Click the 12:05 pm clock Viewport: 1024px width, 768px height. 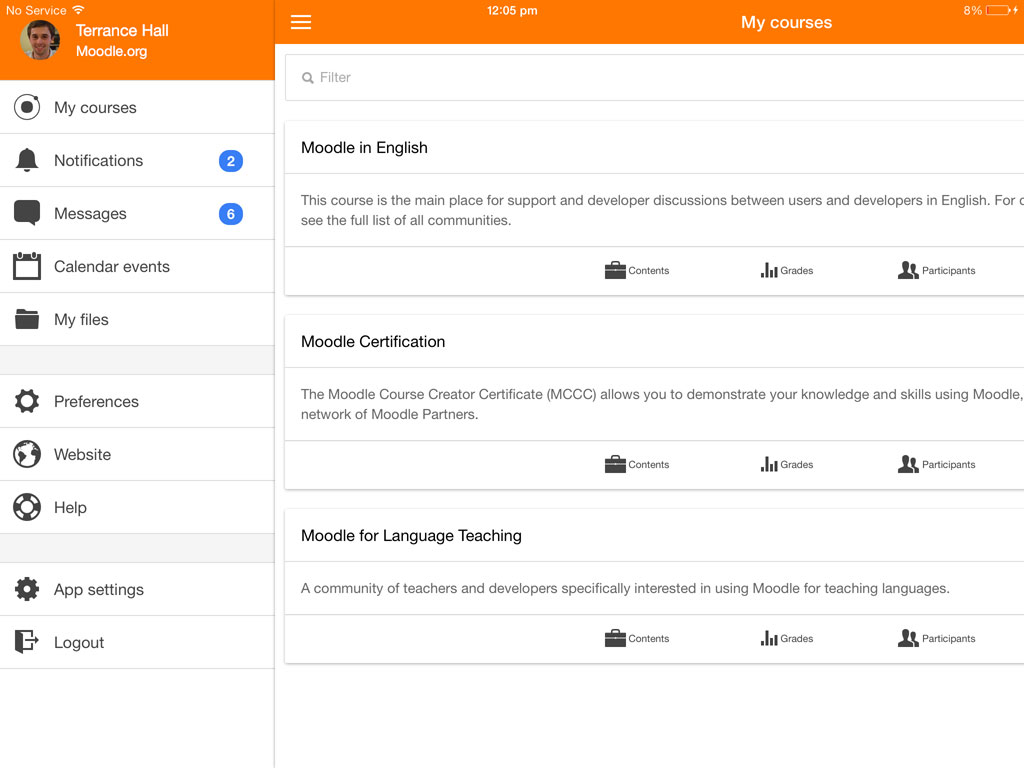512,10
